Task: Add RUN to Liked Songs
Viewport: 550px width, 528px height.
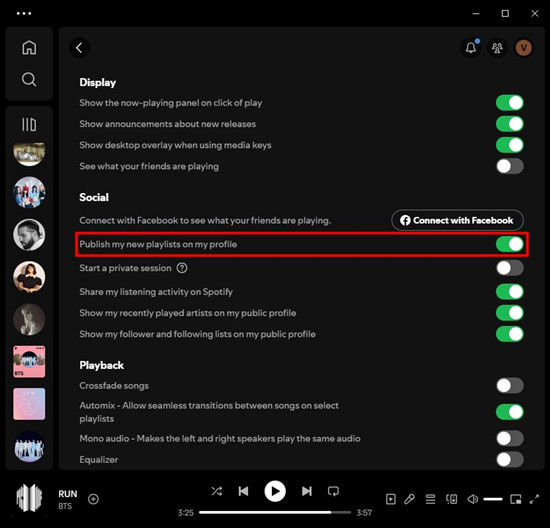Action: click(x=93, y=499)
